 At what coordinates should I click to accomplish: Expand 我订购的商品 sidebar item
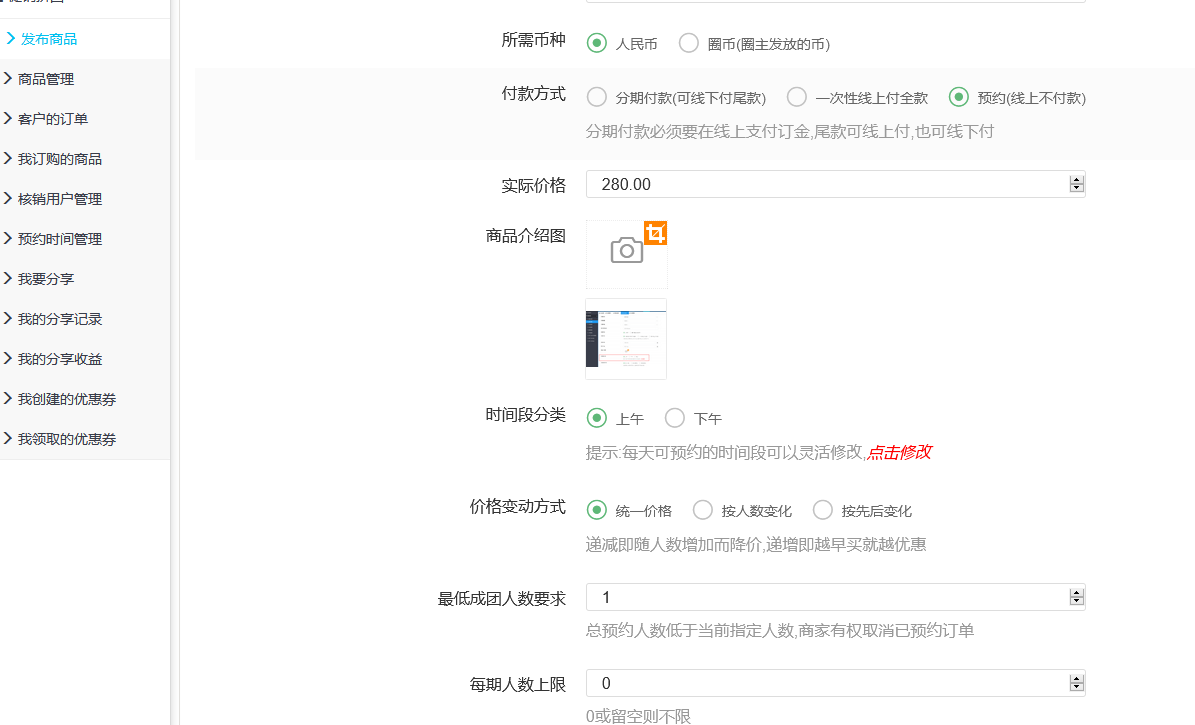pyautogui.click(x=59, y=159)
